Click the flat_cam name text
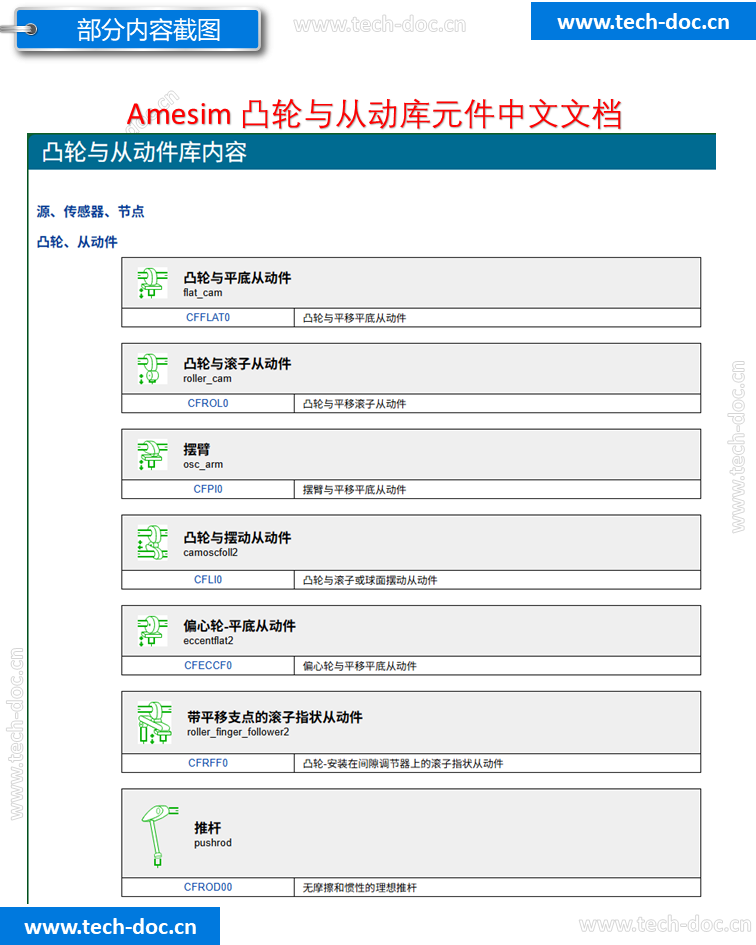The image size is (756, 945). tap(203, 293)
